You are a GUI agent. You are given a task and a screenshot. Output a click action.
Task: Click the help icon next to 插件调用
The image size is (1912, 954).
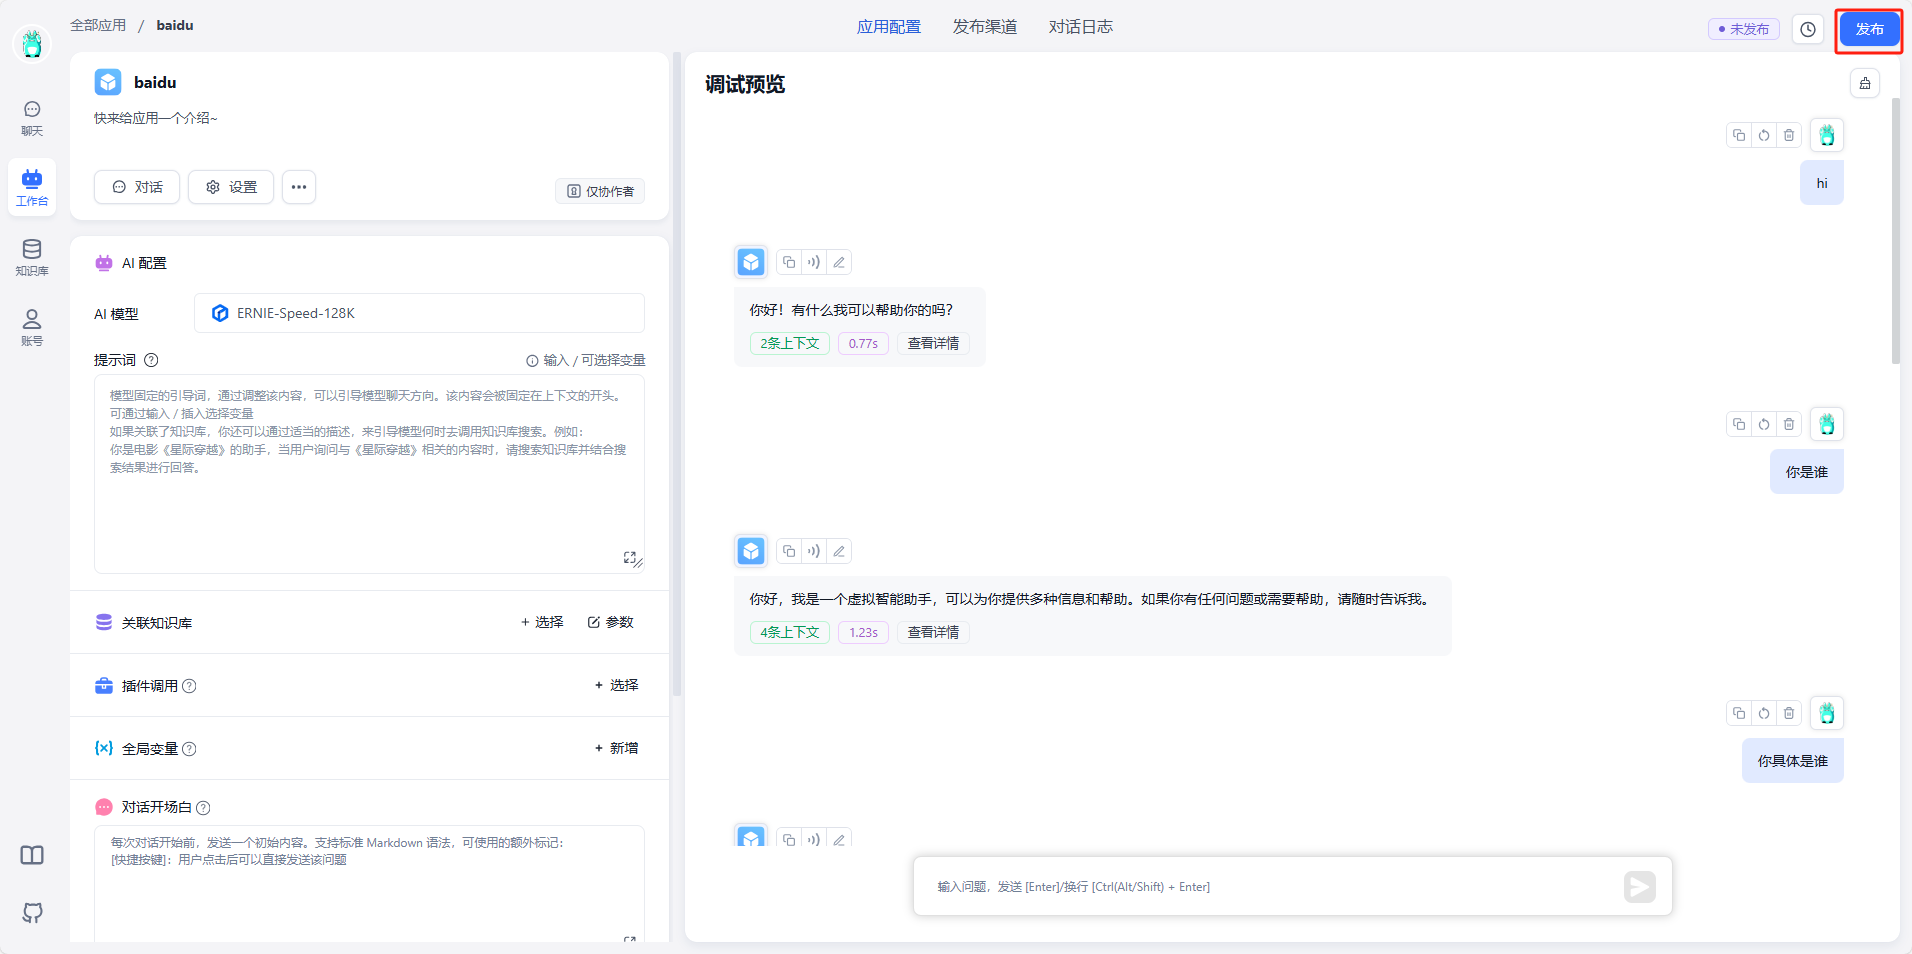coord(189,686)
